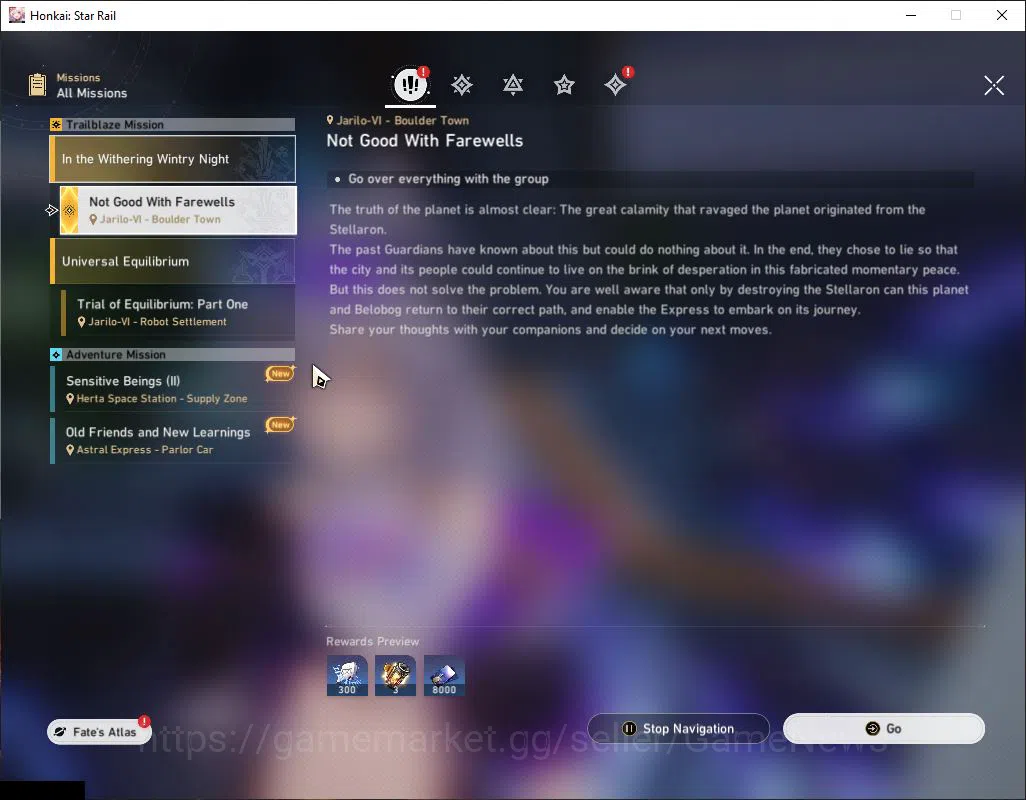Click the Missions clipboard icon
This screenshot has height=800, width=1026.
(37, 84)
